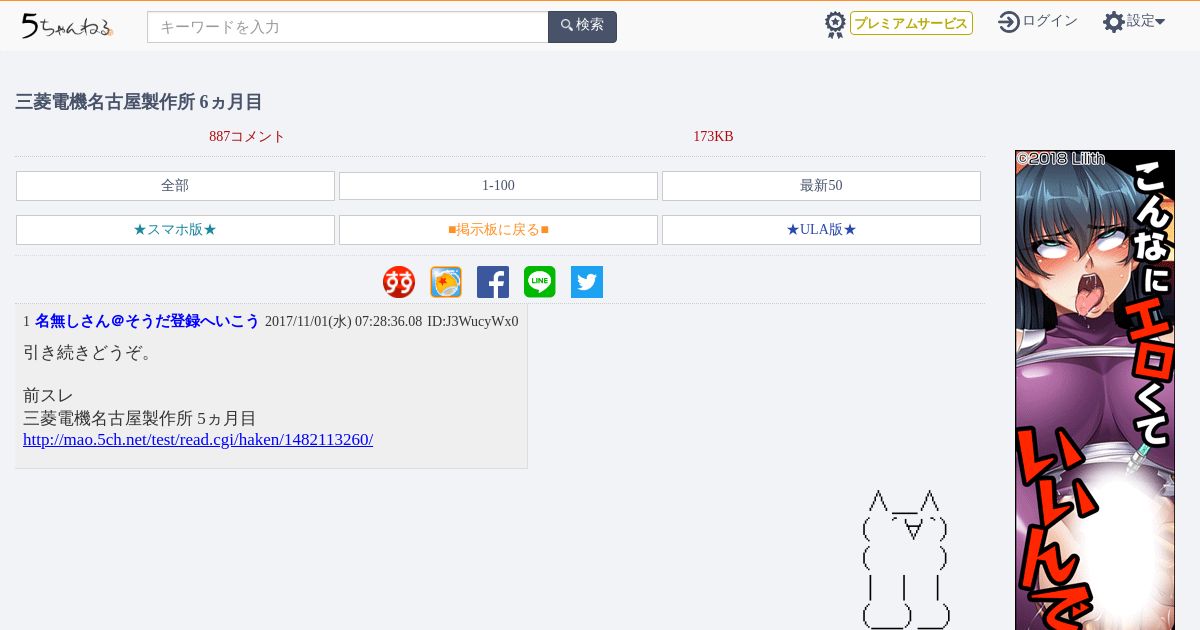Click the settings gear icon
Viewport: 1200px width, 630px height.
coord(1113,21)
